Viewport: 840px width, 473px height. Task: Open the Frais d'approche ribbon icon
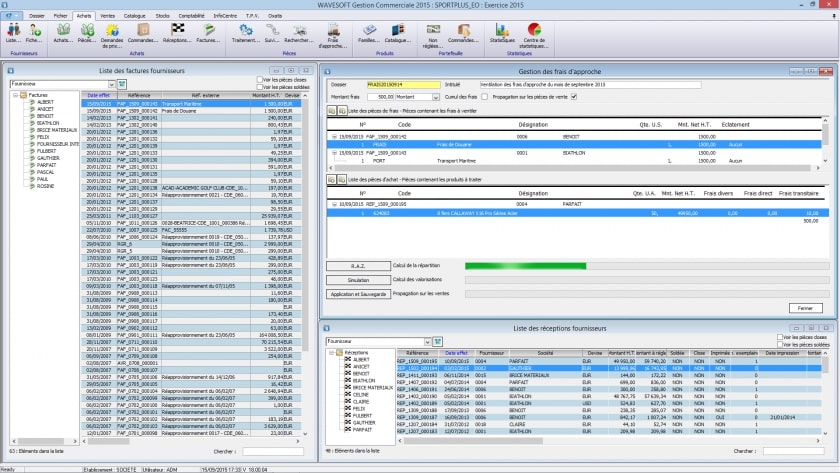(333, 36)
